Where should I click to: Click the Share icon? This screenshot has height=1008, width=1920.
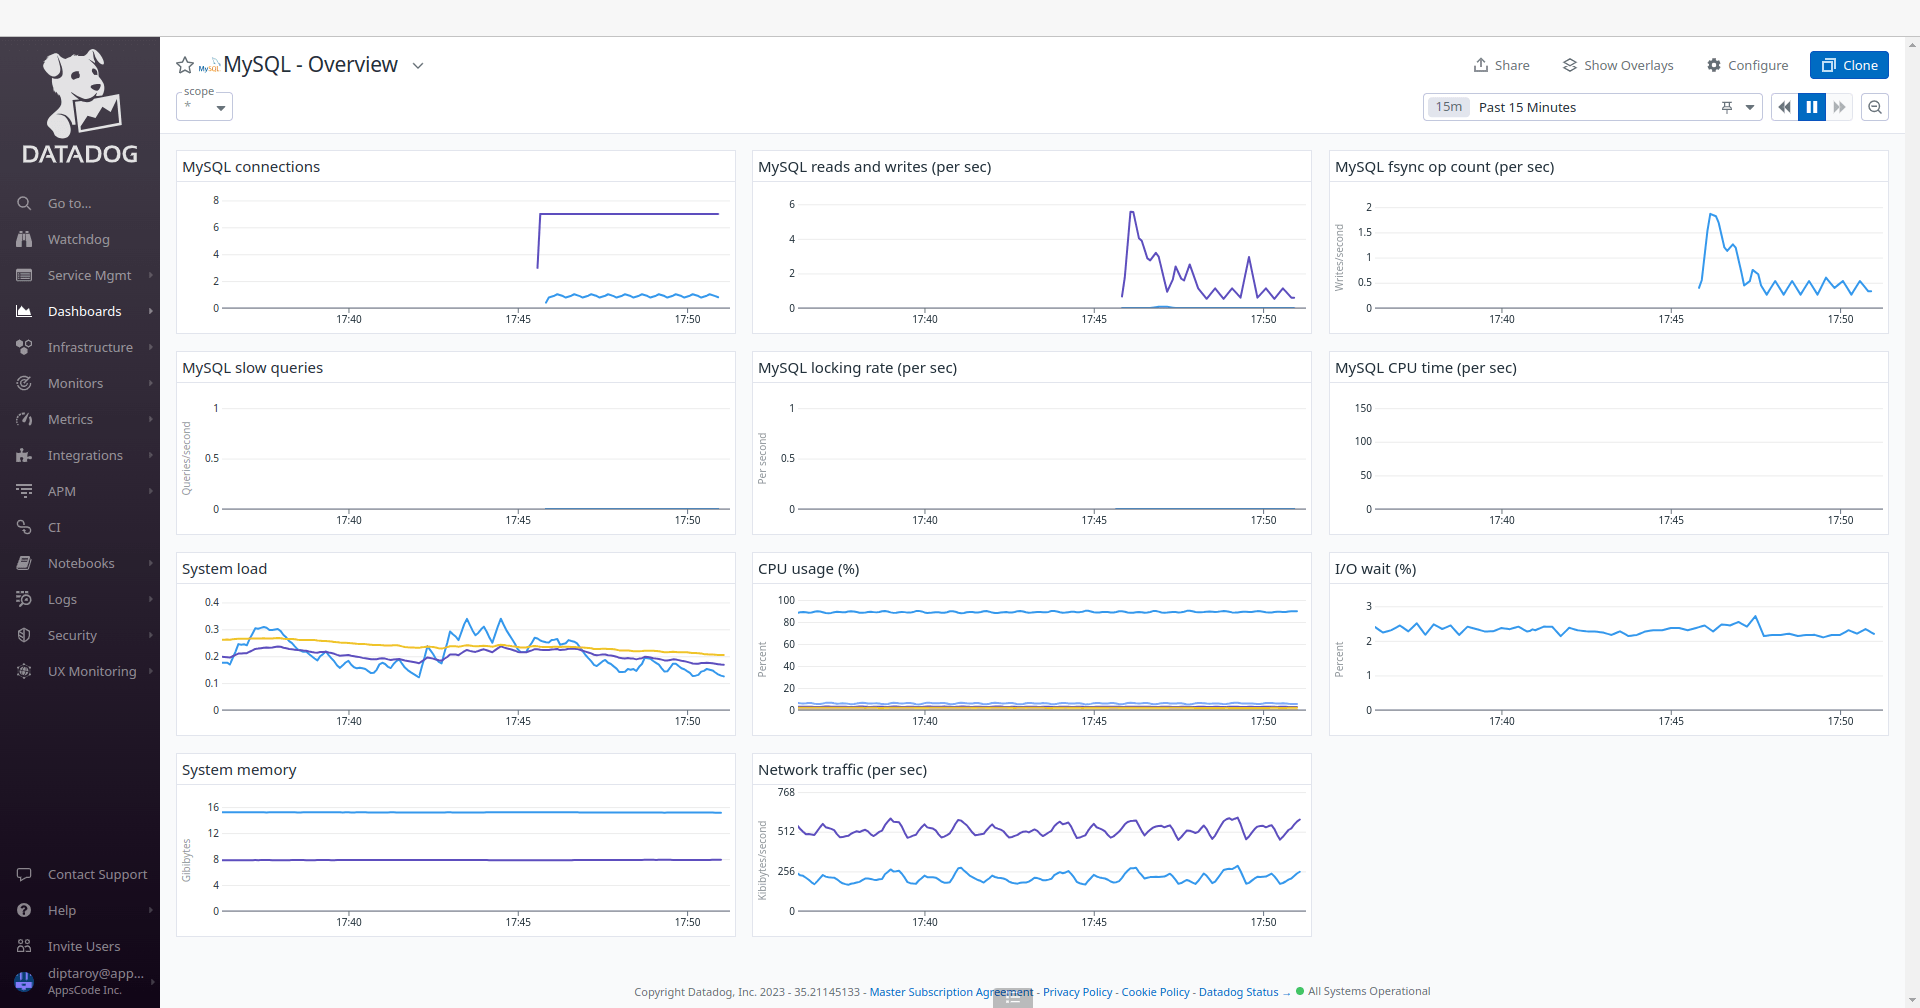[x=1482, y=64]
